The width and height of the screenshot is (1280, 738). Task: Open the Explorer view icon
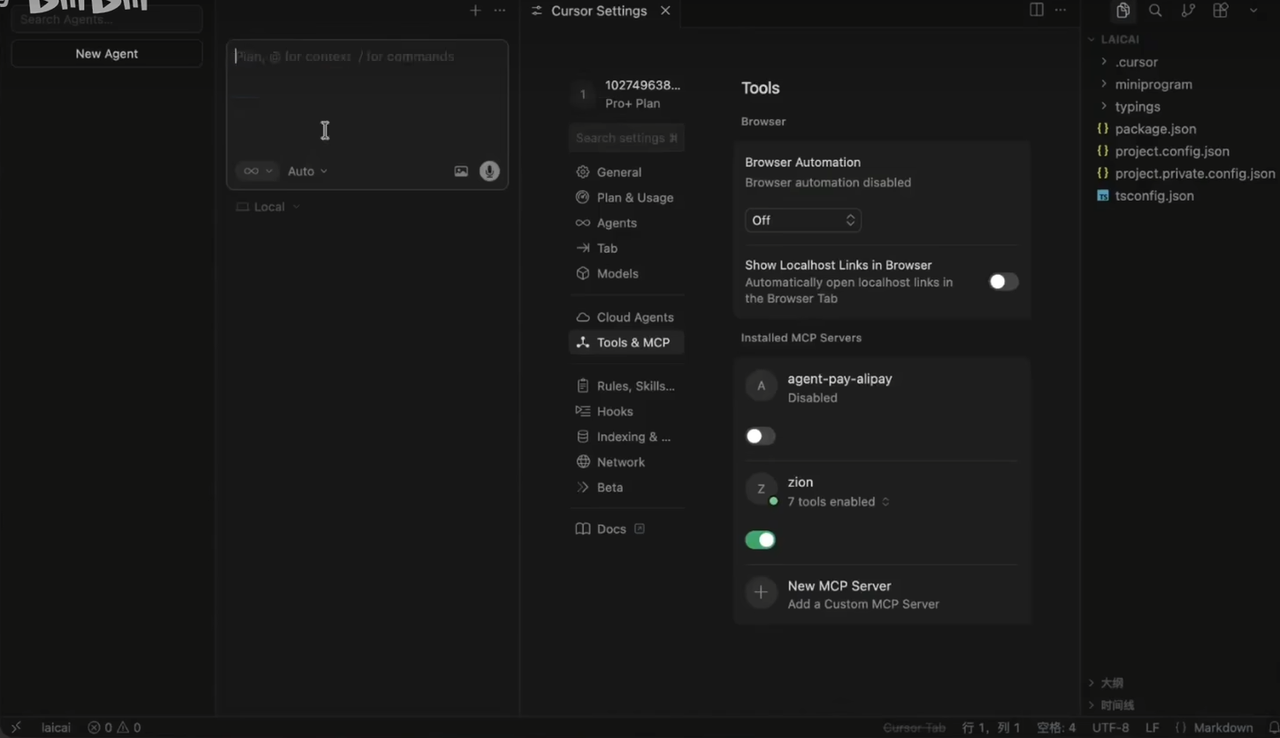pos(1123,10)
